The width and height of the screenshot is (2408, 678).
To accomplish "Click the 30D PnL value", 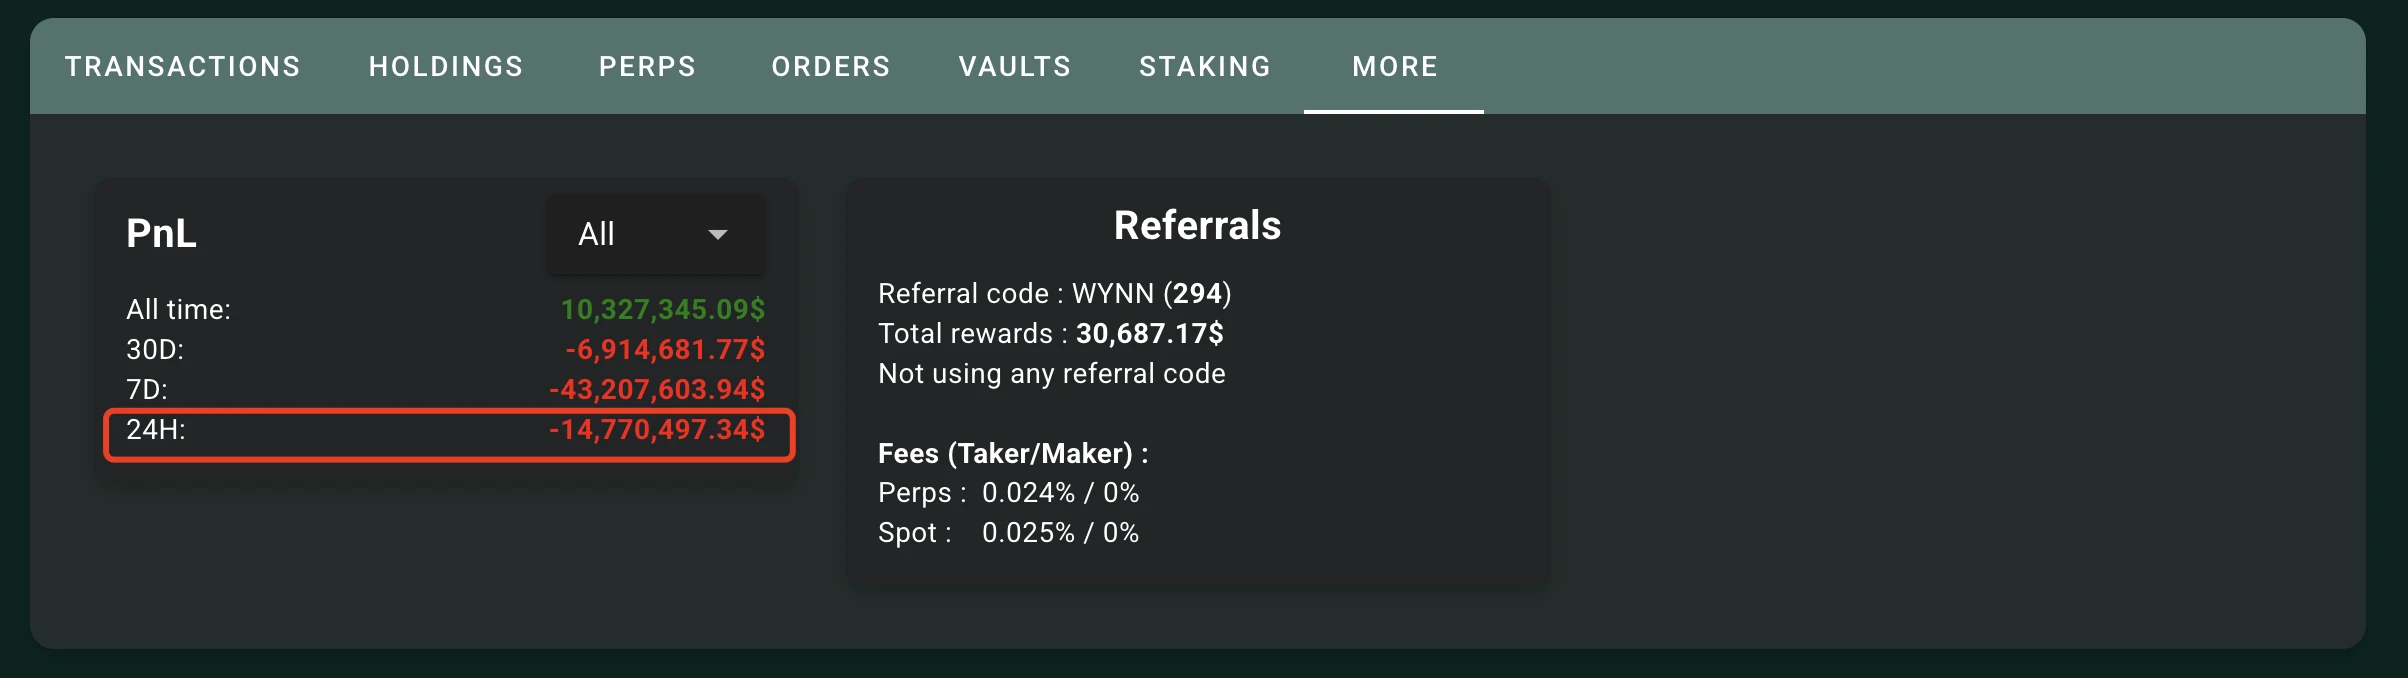I will (665, 350).
